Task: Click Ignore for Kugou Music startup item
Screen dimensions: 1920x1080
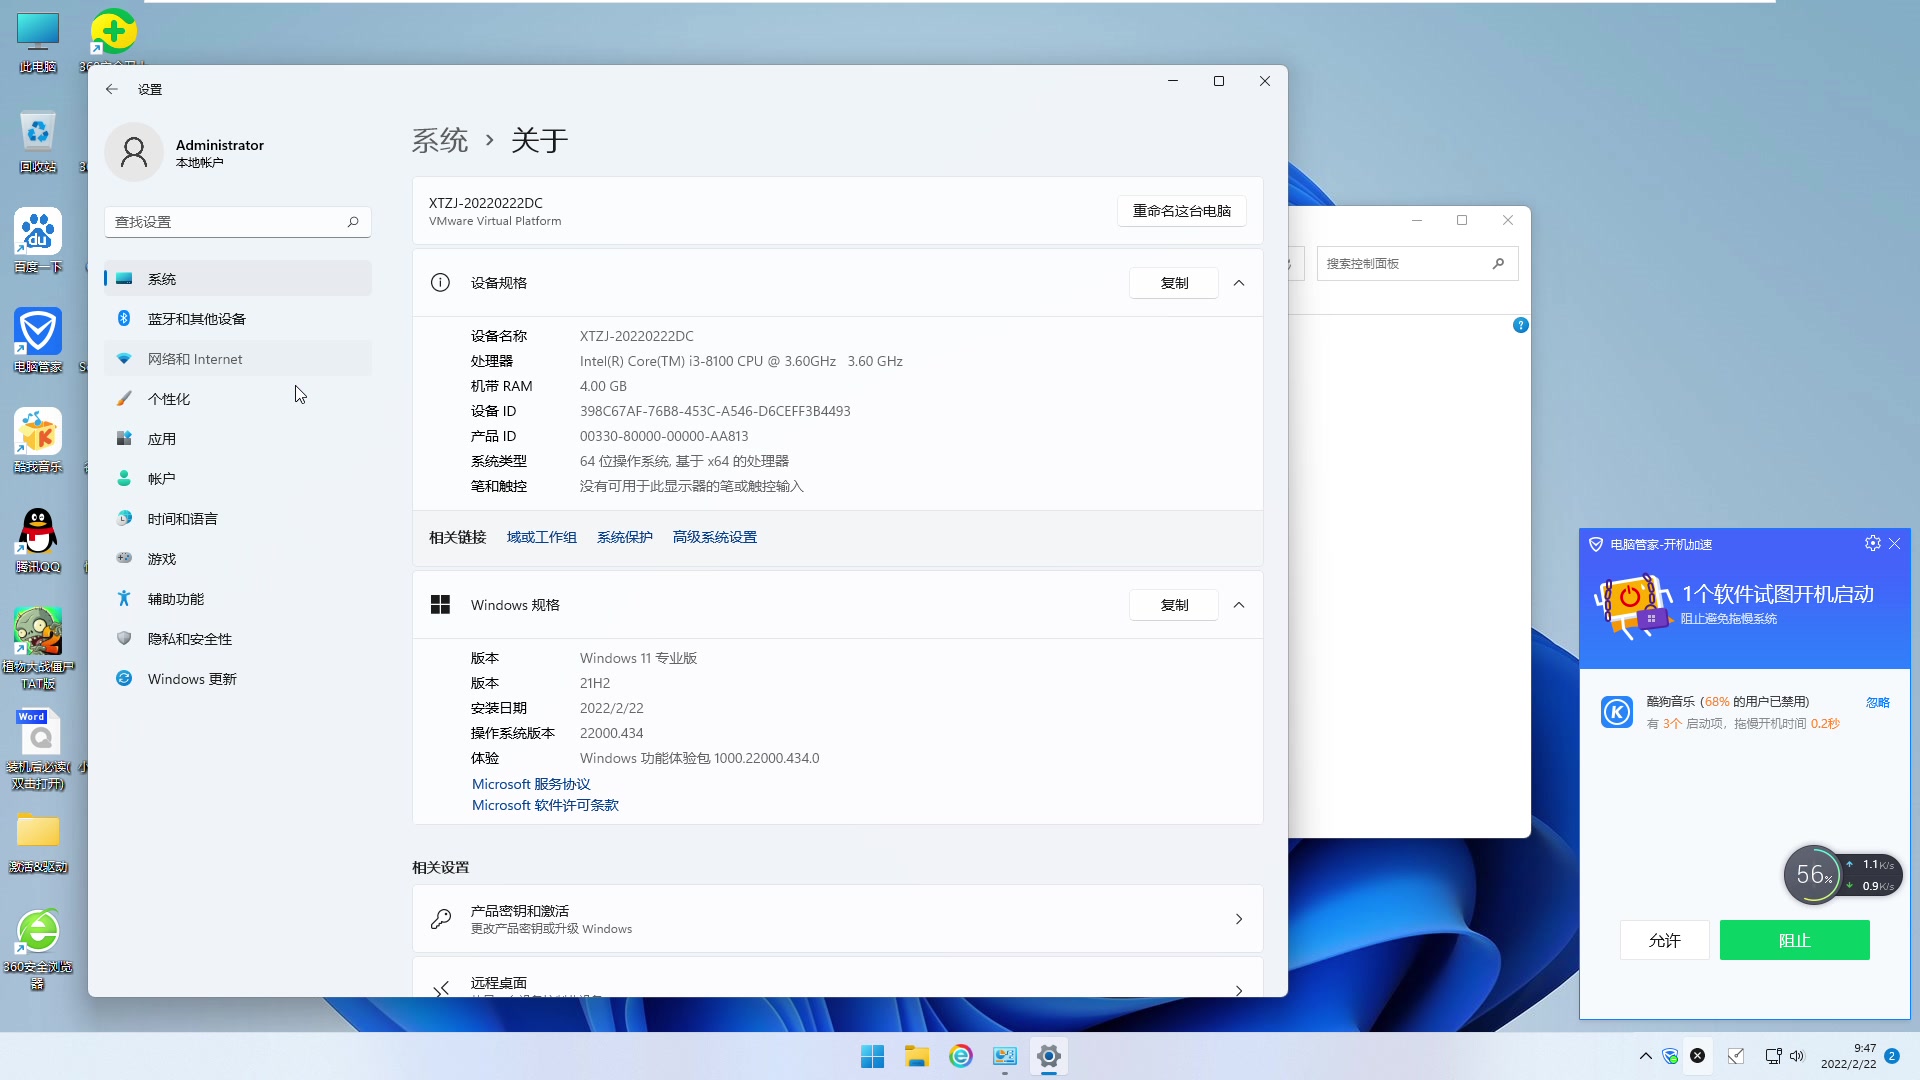Action: (1878, 702)
